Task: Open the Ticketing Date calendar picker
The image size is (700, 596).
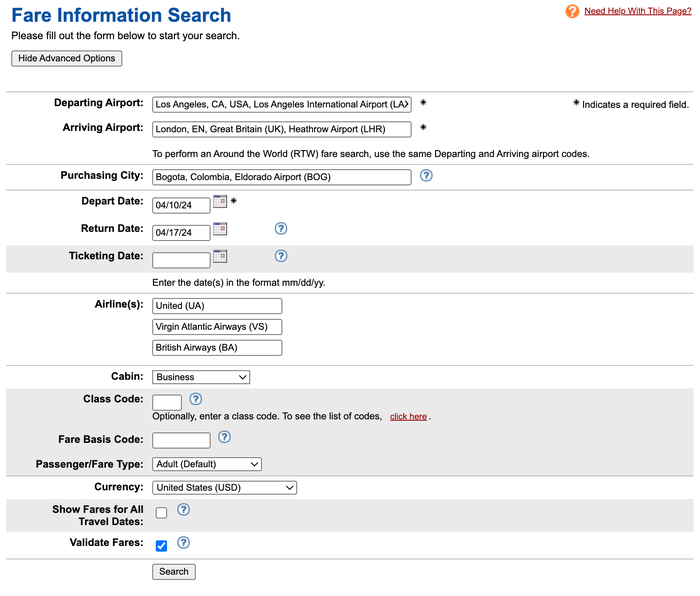Action: pyautogui.click(x=220, y=256)
